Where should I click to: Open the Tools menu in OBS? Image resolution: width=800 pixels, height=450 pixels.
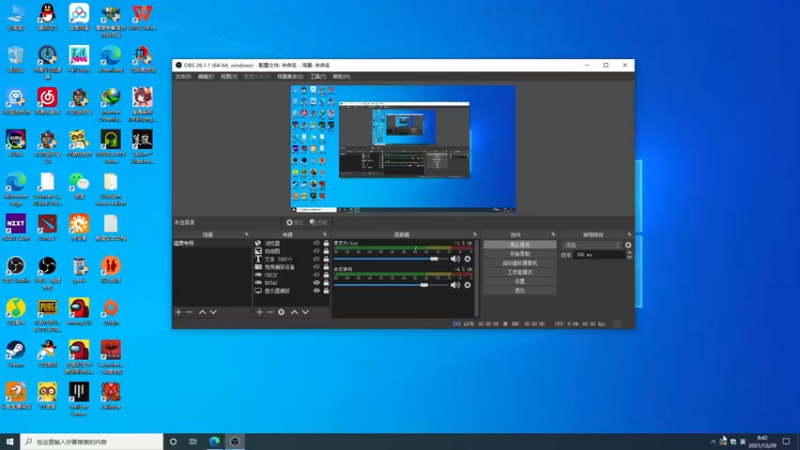pos(318,77)
